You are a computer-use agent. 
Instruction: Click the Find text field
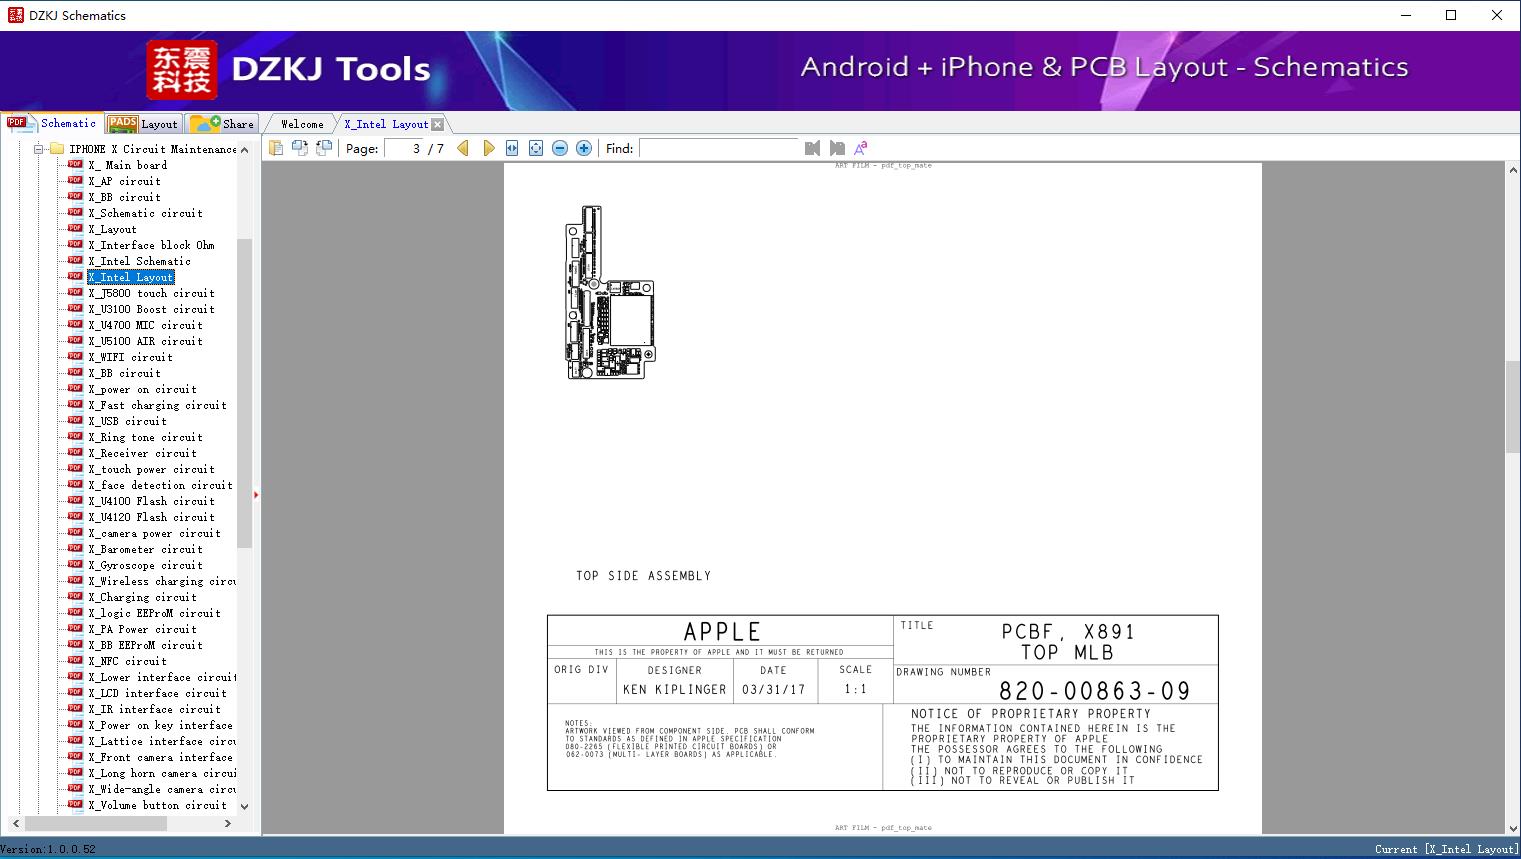point(720,148)
